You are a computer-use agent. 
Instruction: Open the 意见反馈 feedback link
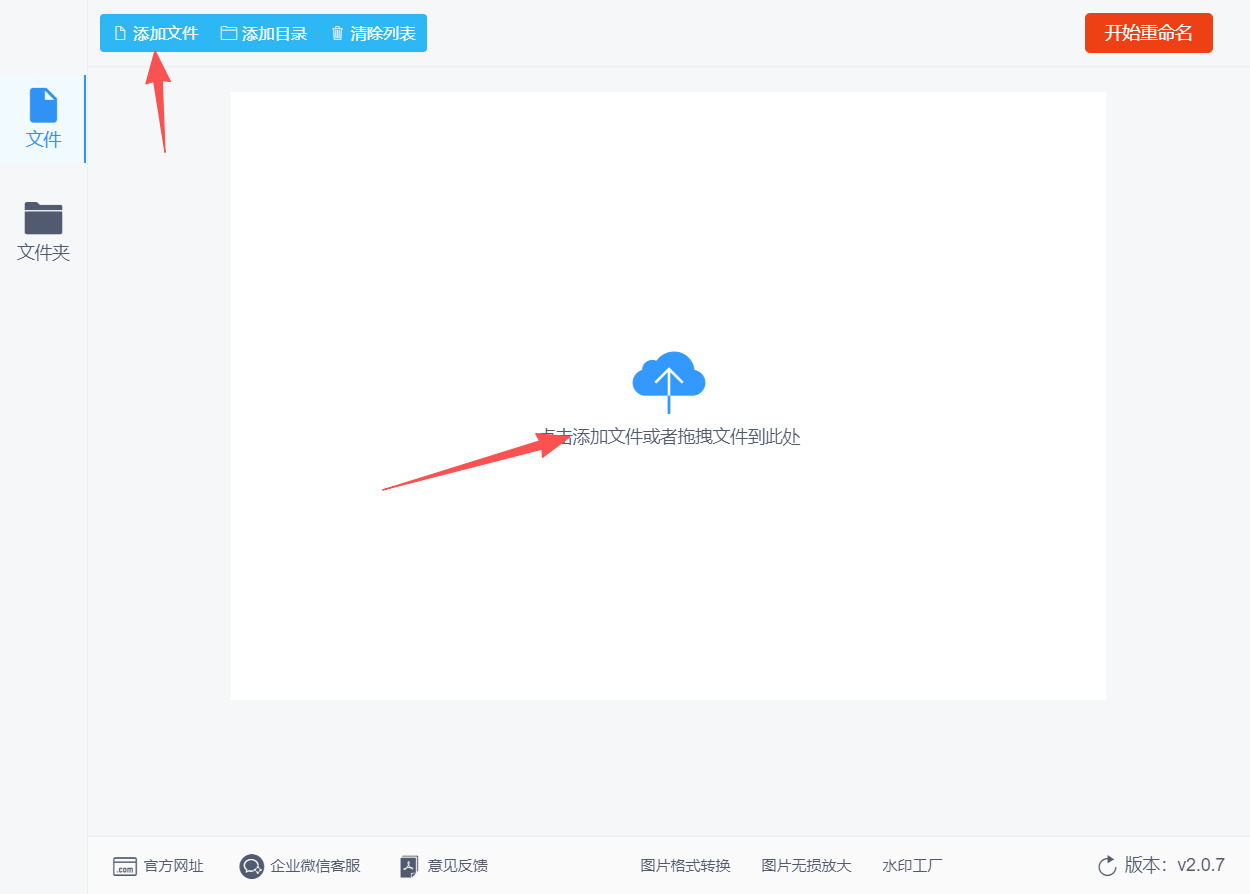point(444,866)
